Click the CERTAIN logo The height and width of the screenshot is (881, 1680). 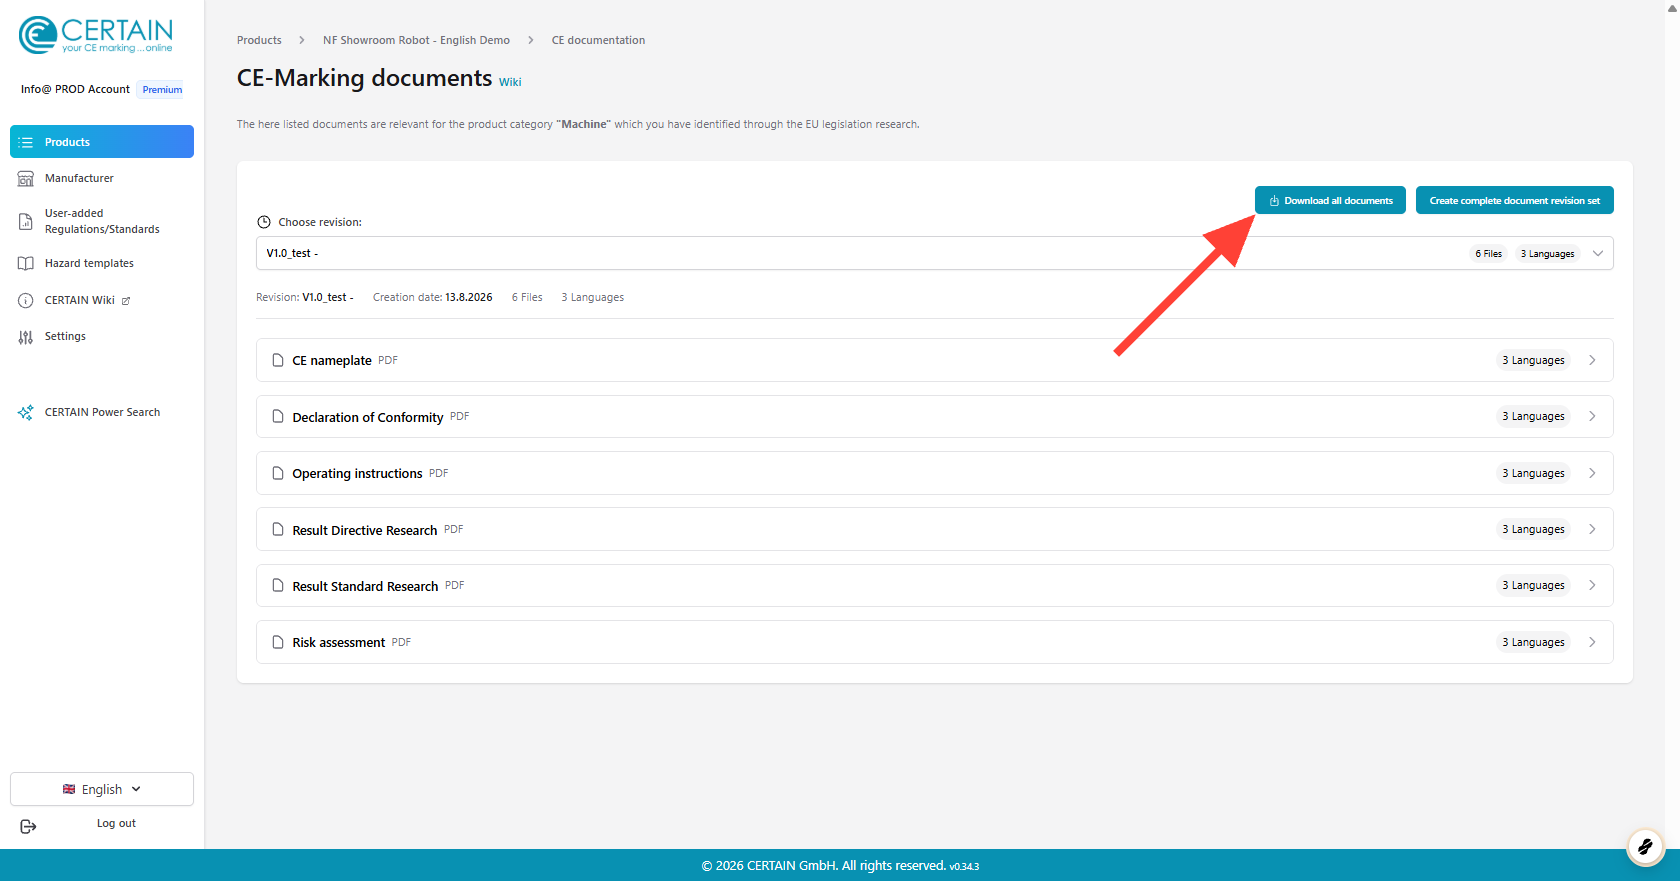coord(96,35)
